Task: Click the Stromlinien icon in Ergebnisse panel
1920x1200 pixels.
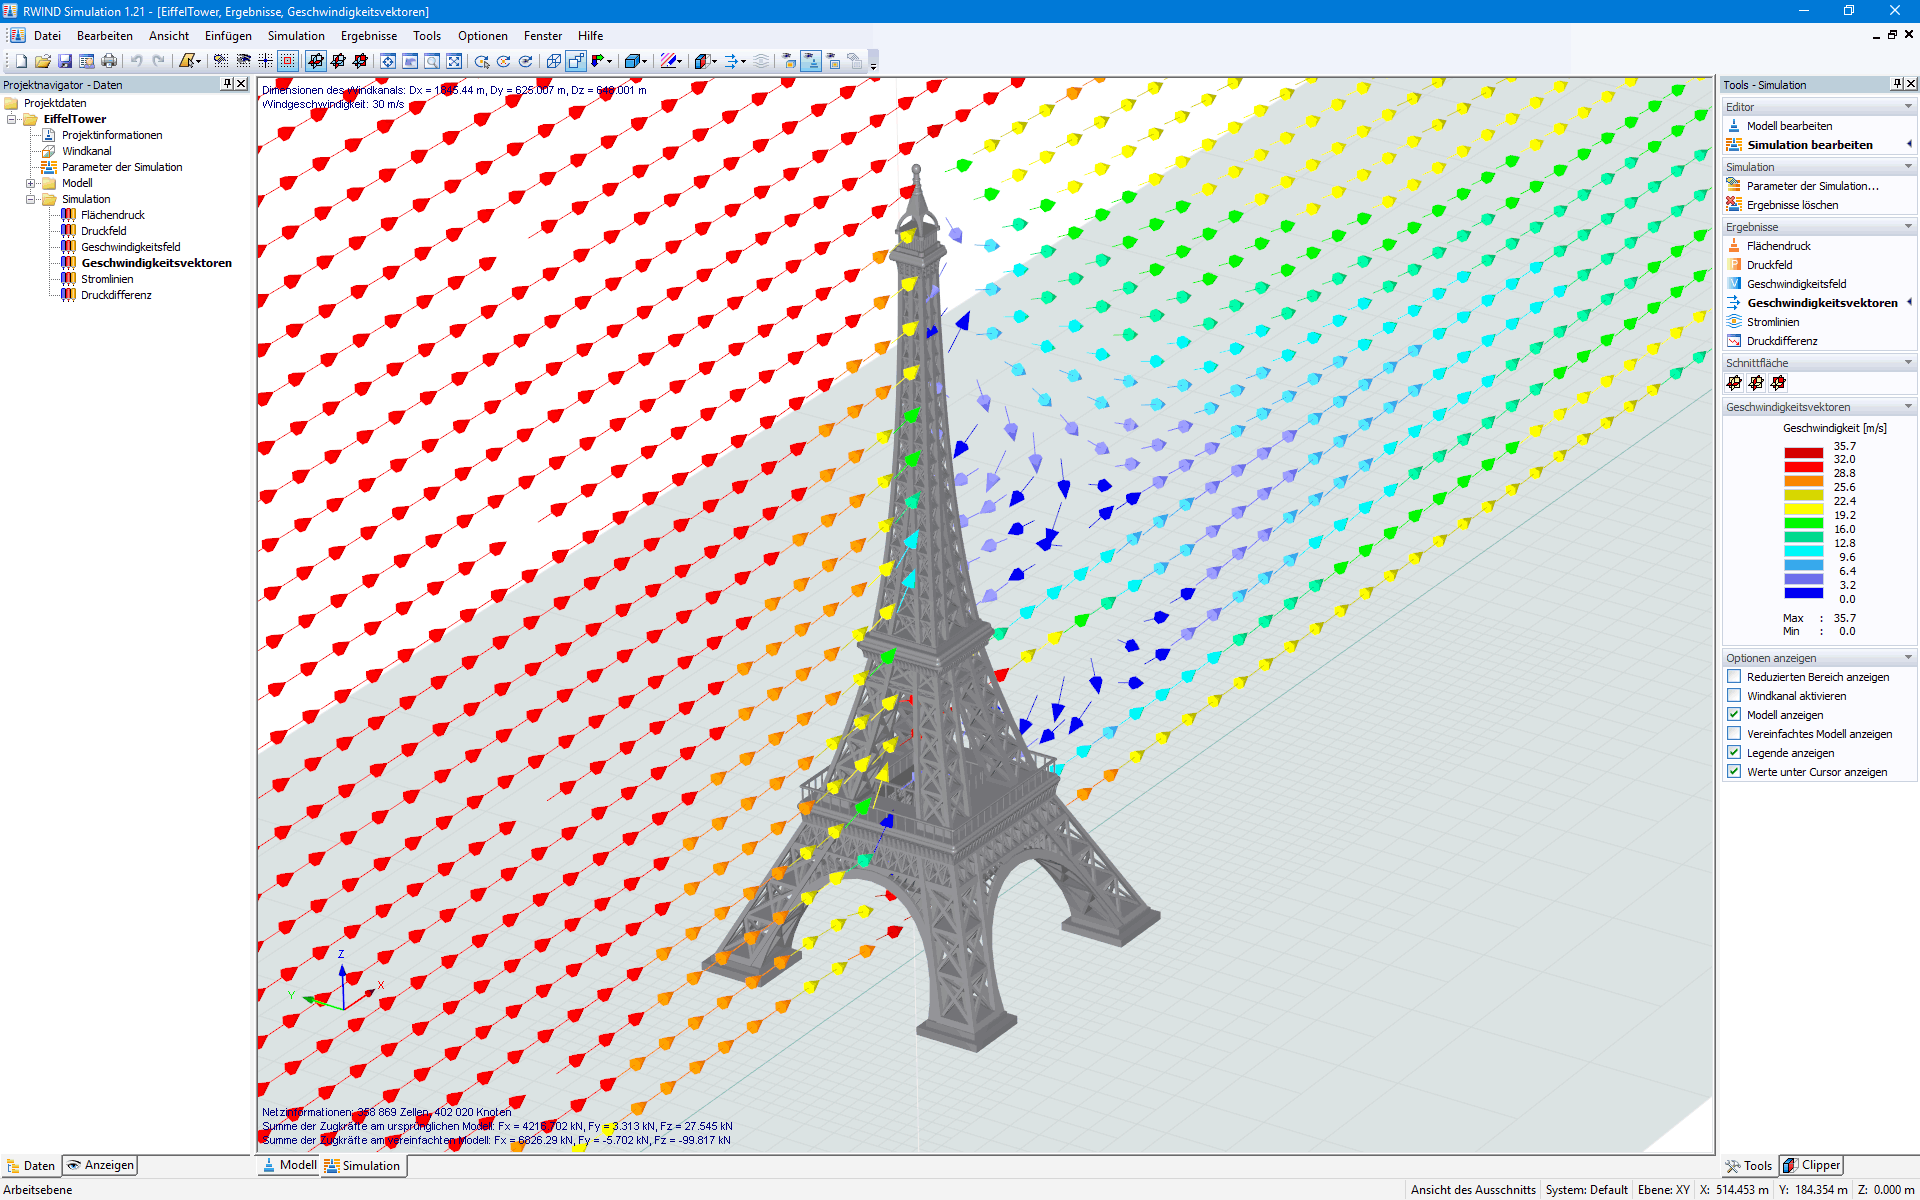Action: pyautogui.click(x=1734, y=322)
